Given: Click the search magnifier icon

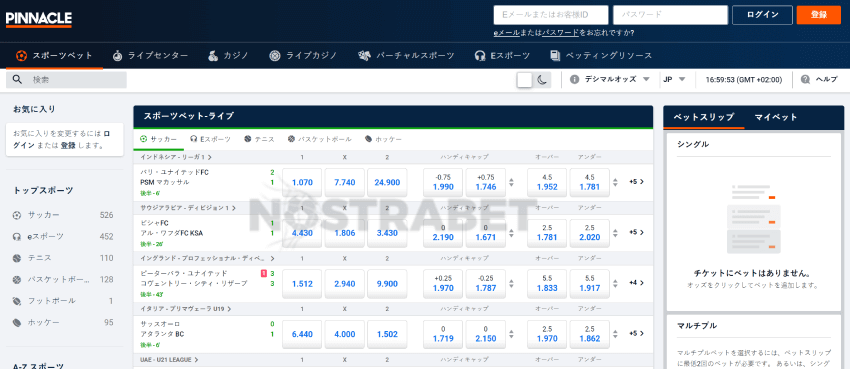Looking at the screenshot, I should (17, 80).
